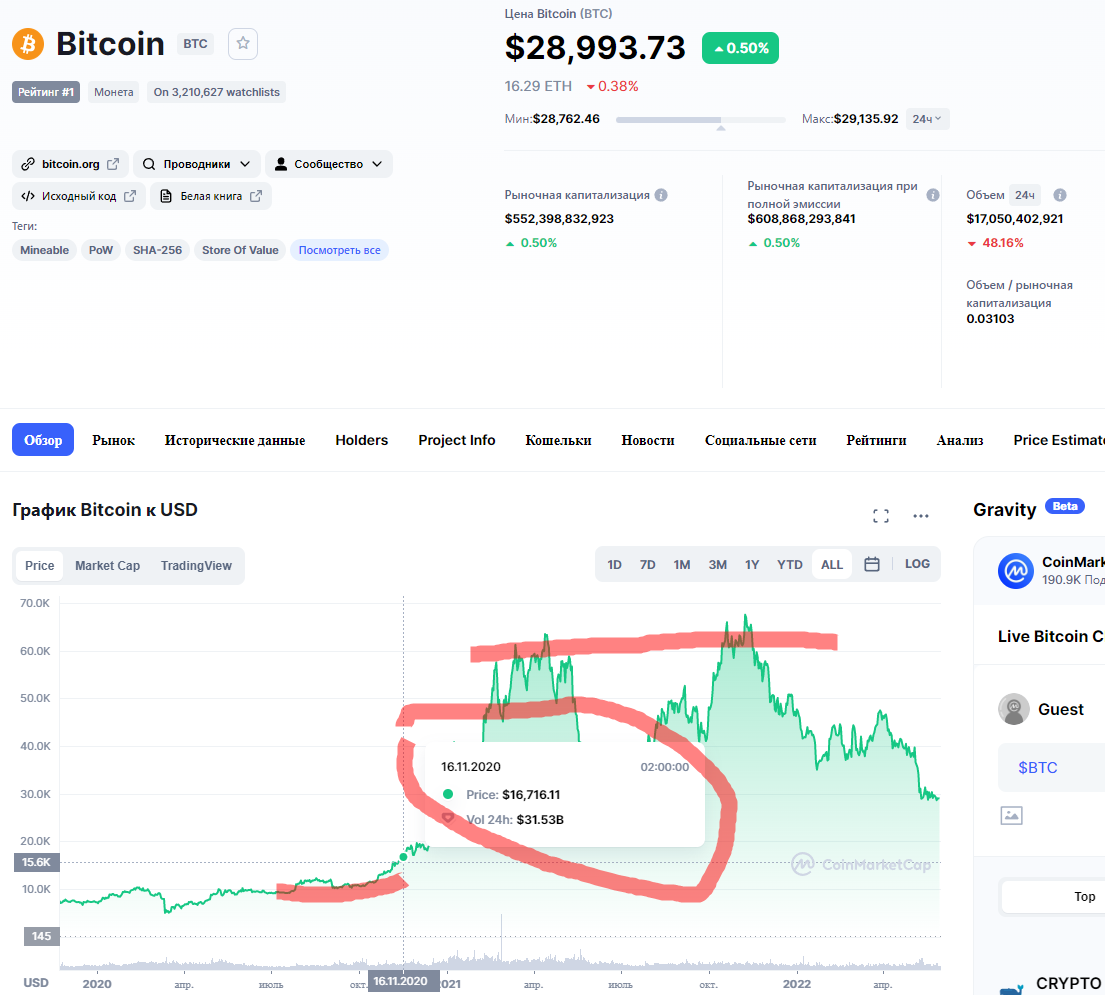Expand the Сообщество dropdown
This screenshot has width=1105, height=995.
tap(329, 164)
